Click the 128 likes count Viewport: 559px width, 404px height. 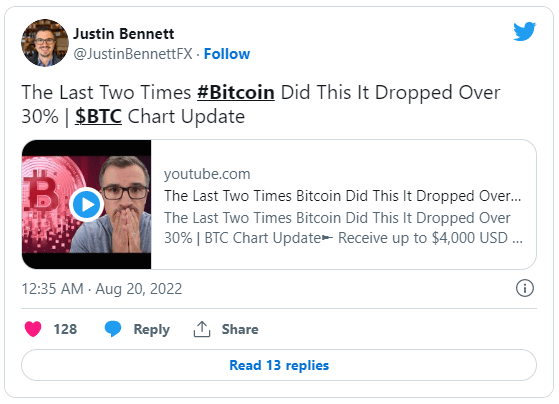[x=65, y=329]
